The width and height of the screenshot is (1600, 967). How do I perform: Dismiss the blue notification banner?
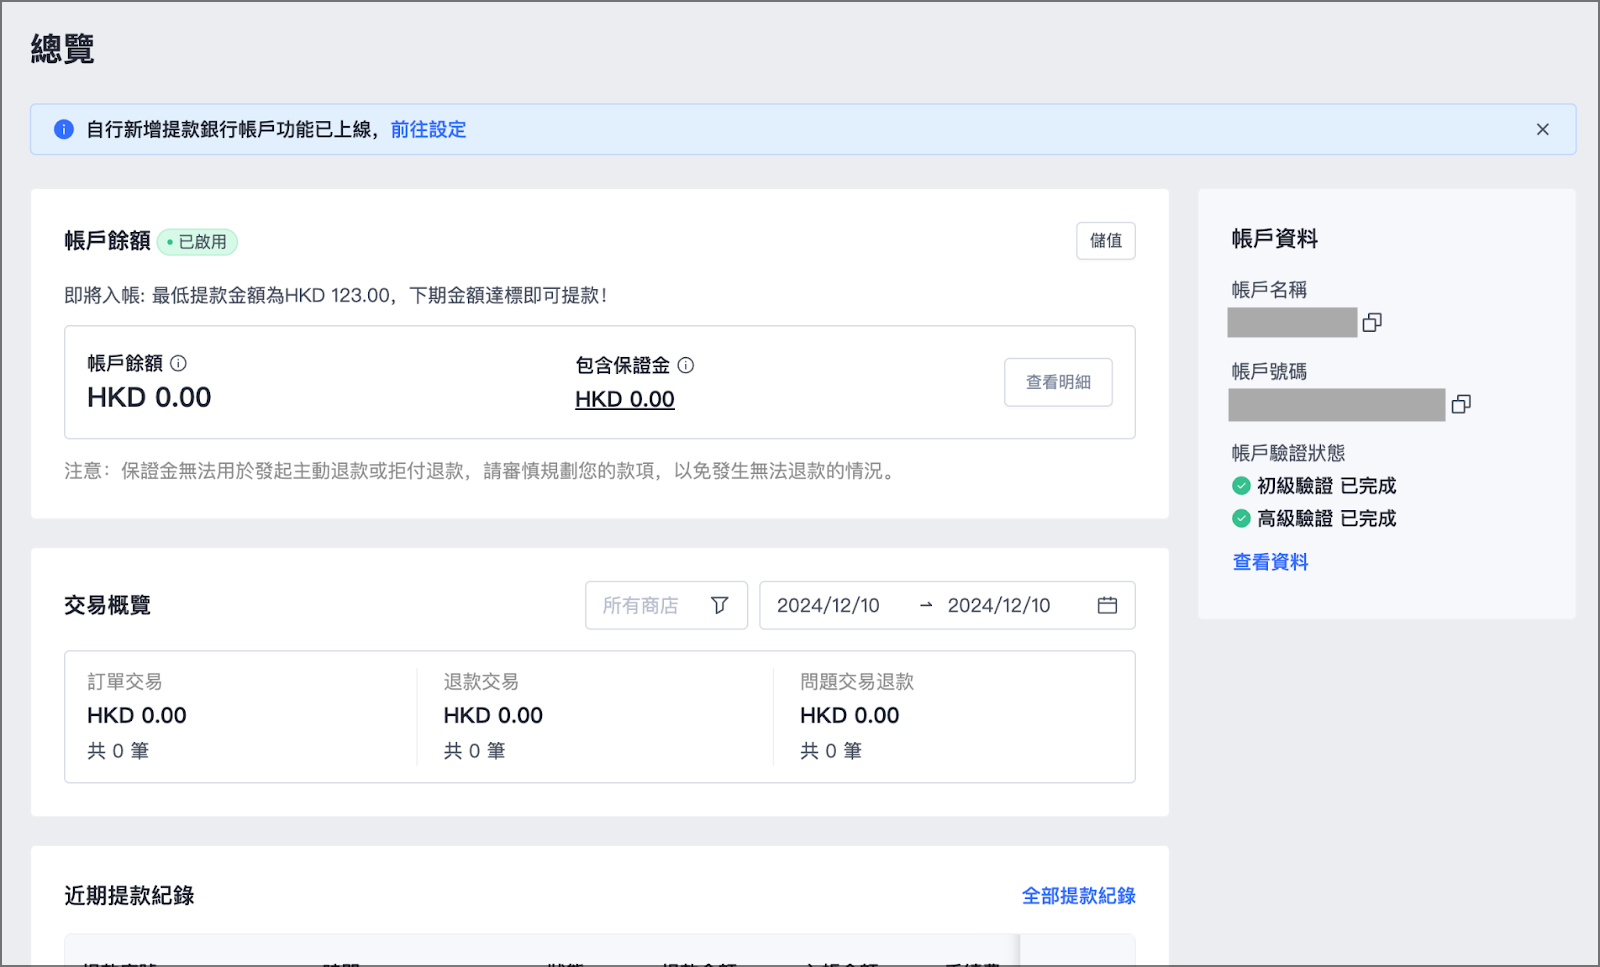click(x=1542, y=130)
